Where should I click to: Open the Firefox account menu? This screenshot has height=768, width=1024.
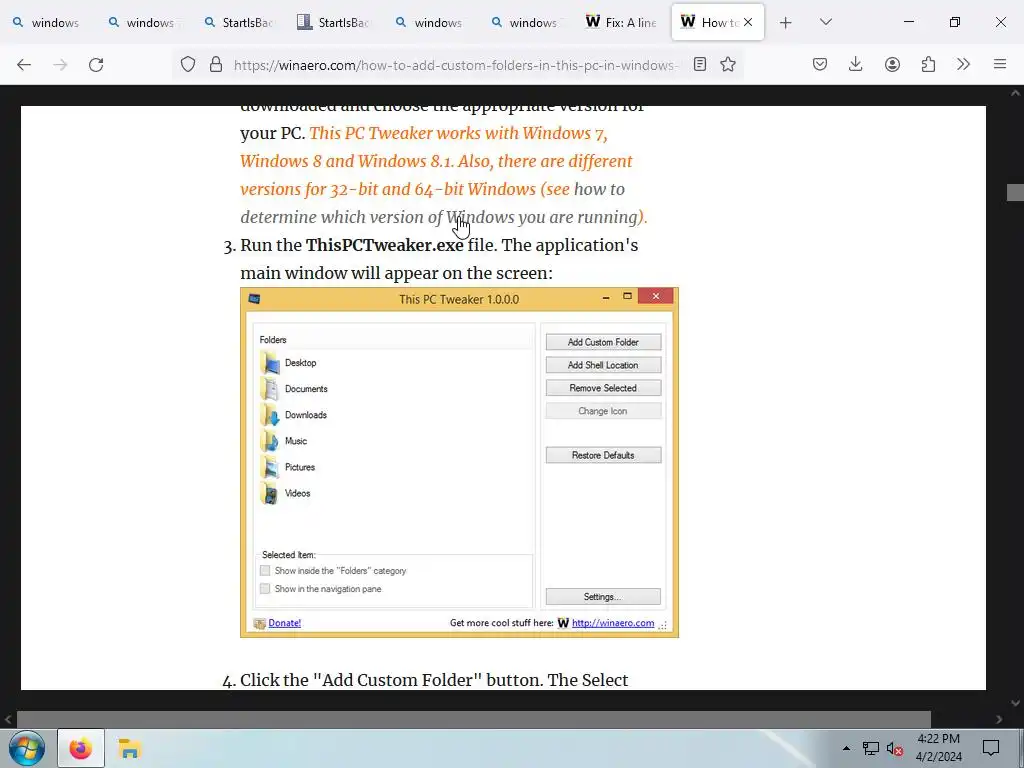tap(892, 64)
